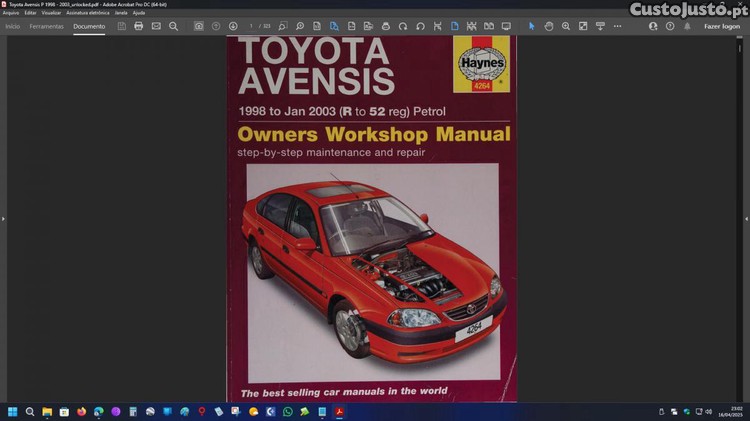The image size is (750, 421).
Task: Go to previous page arrow
Action: point(216,26)
